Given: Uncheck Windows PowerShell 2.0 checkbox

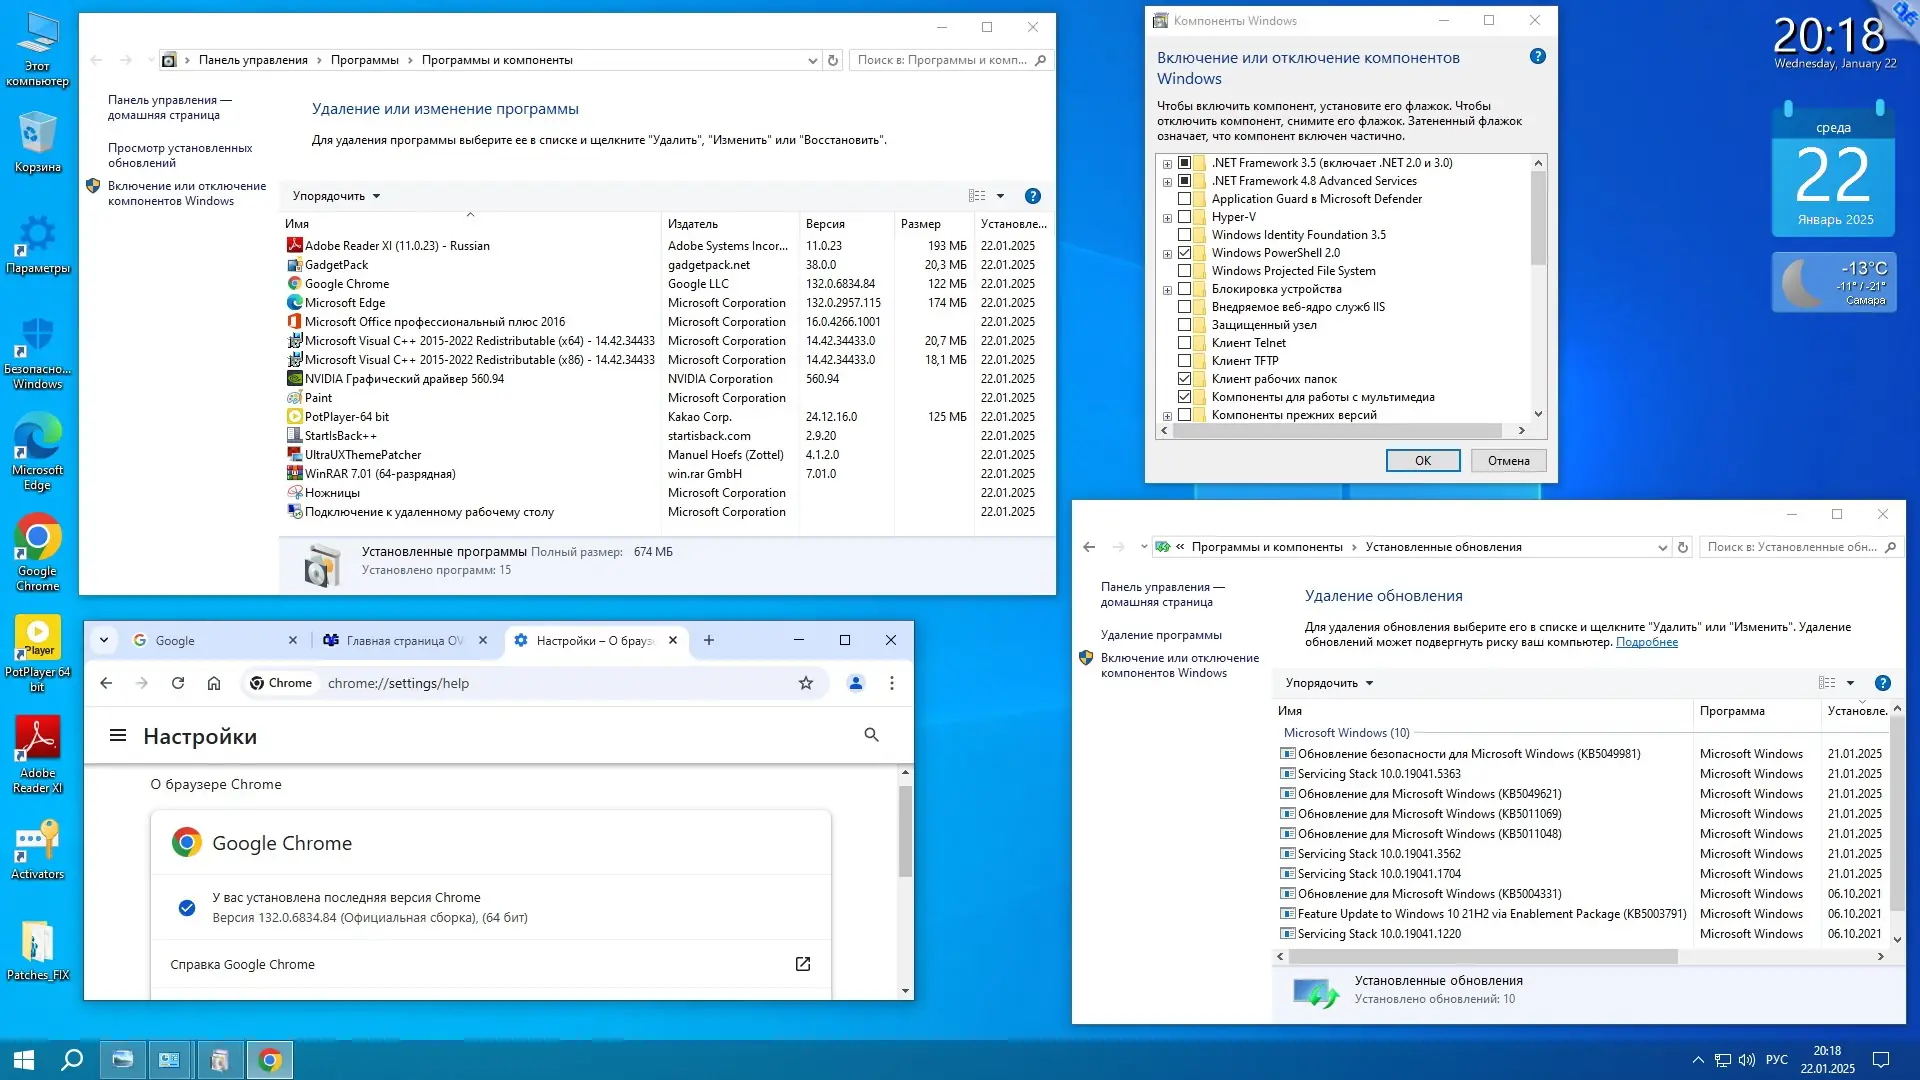Looking at the screenshot, I should point(1185,253).
